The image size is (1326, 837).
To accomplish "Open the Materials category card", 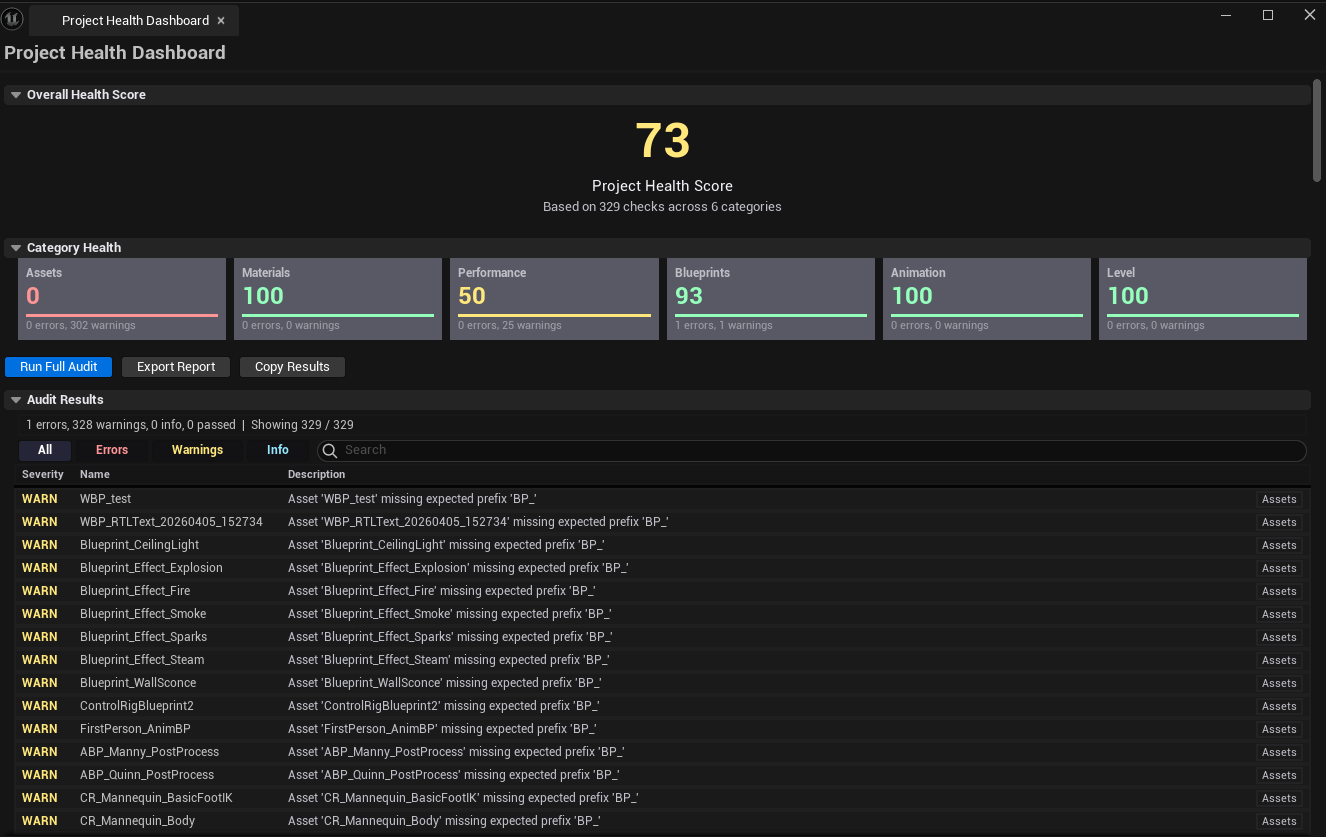I will click(338, 299).
